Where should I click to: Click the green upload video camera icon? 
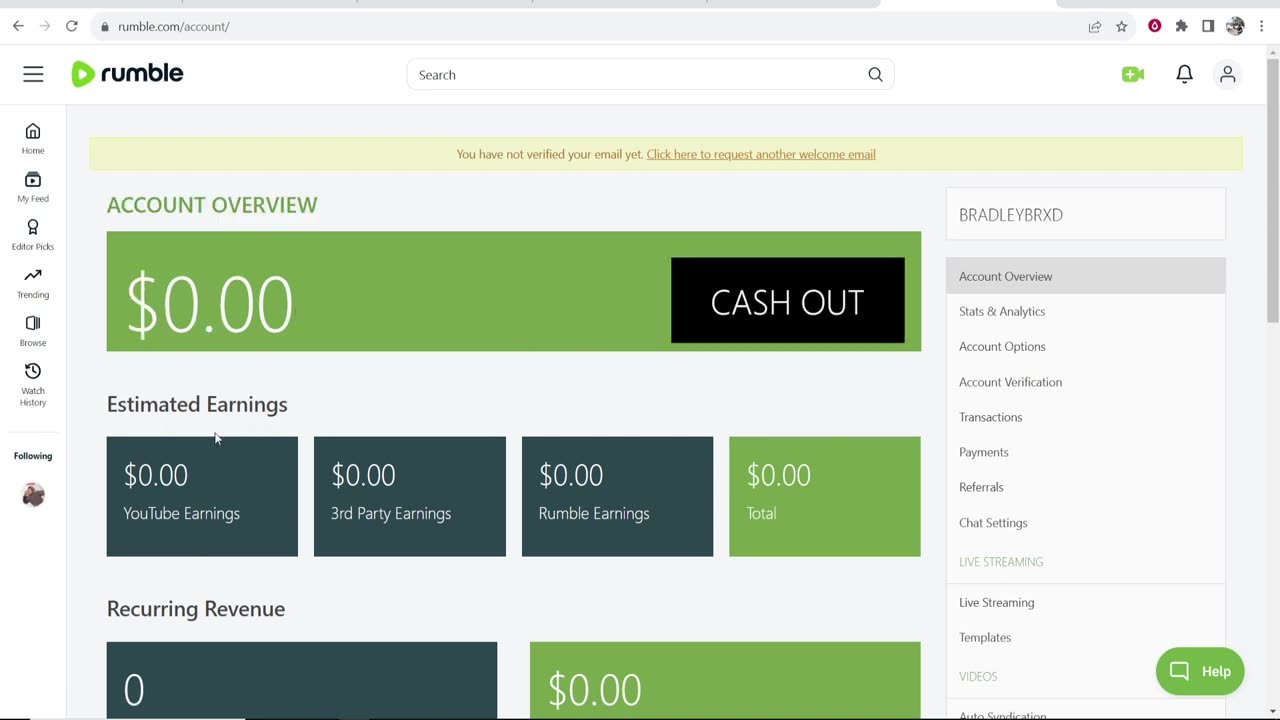[x=1133, y=75]
